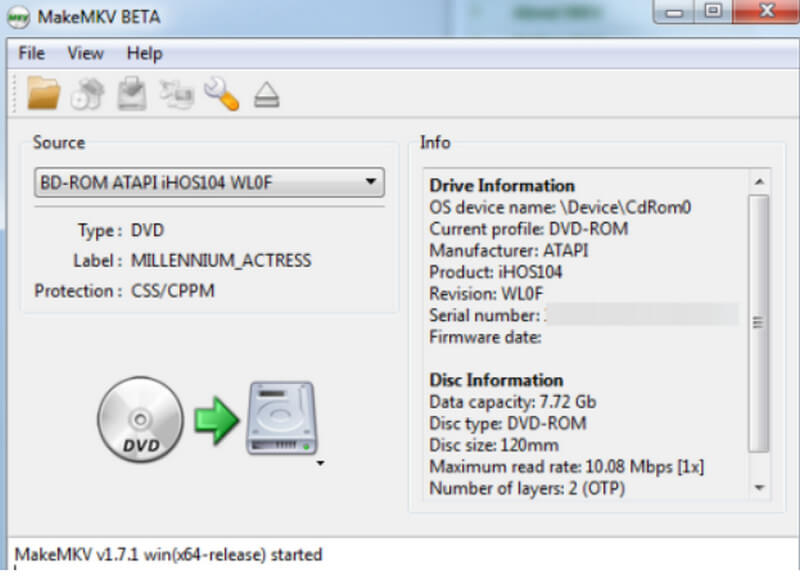Click the Current profile: DVD-ROM line
Image resolution: width=800 pixels, height=579 pixels.
click(x=529, y=229)
